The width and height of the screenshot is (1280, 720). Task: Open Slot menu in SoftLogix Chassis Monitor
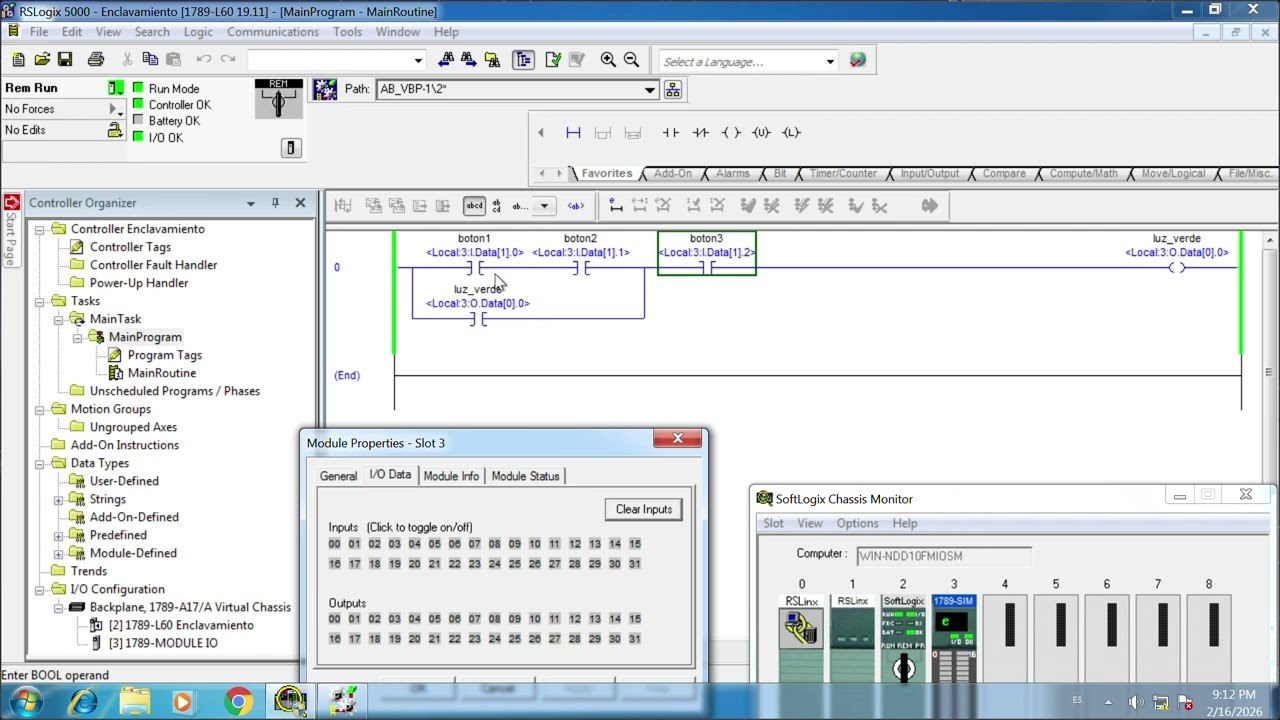(x=774, y=523)
